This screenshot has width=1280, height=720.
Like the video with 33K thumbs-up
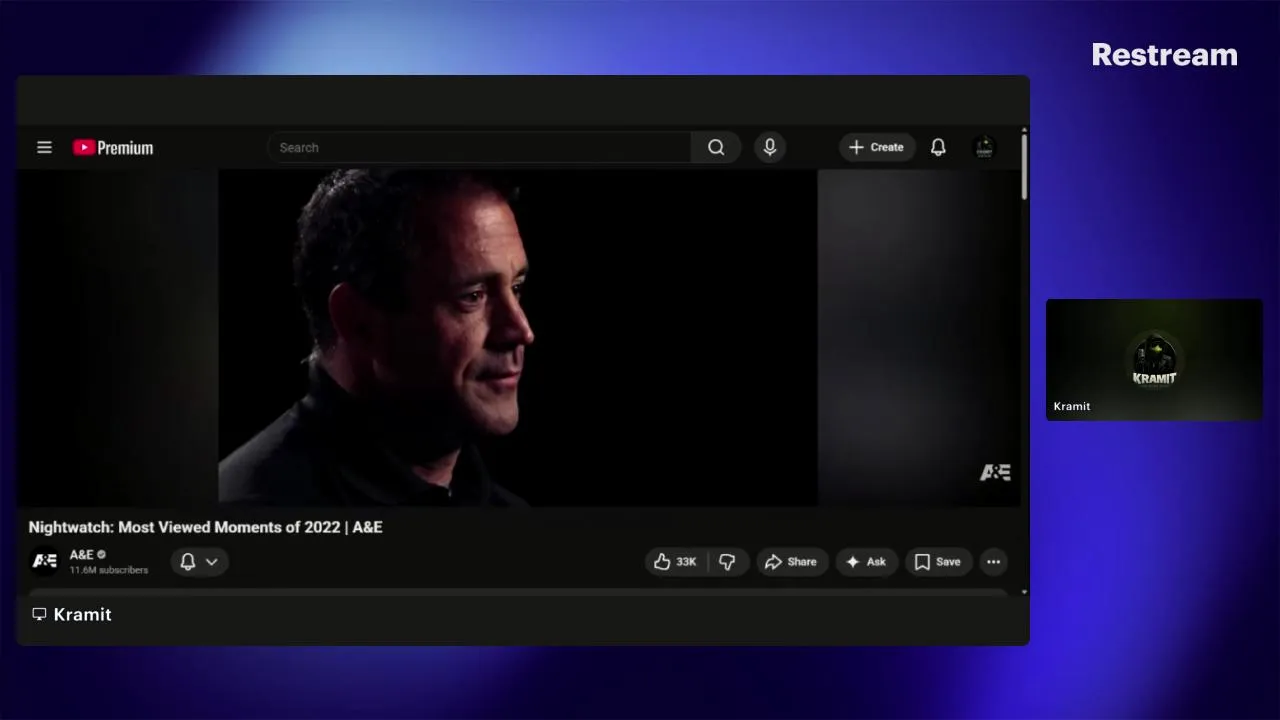tap(675, 562)
